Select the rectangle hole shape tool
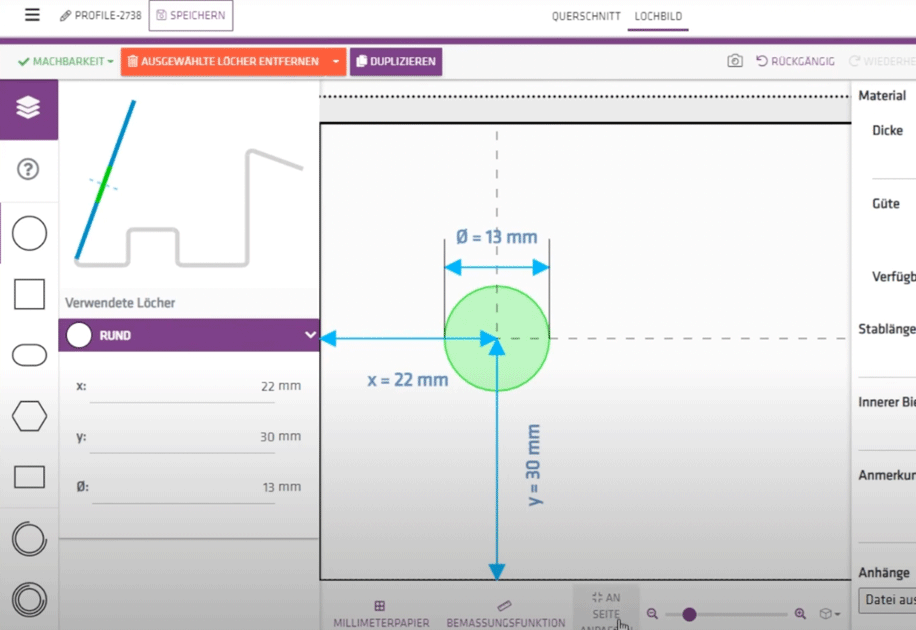This screenshot has width=916, height=630. pyautogui.click(x=29, y=477)
